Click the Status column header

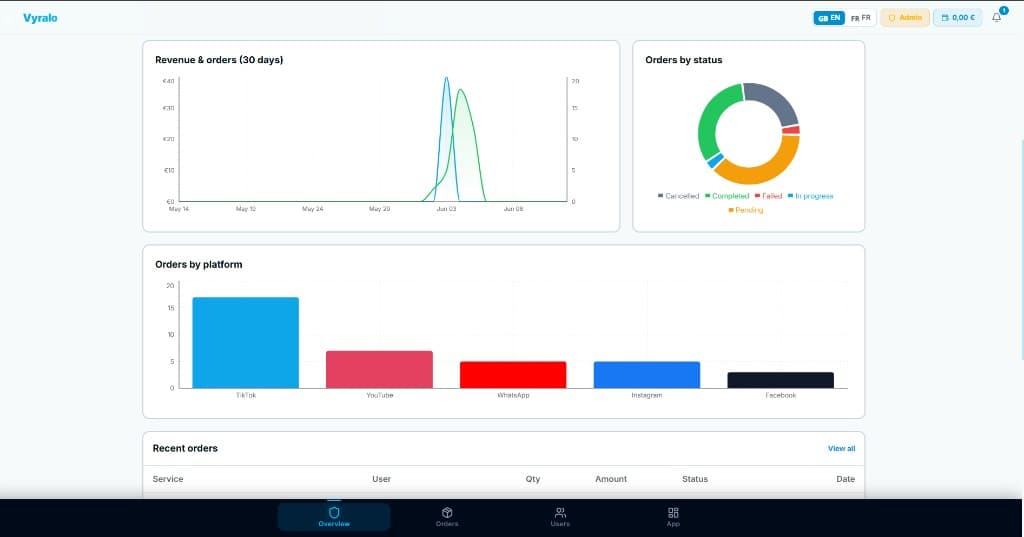(695, 479)
